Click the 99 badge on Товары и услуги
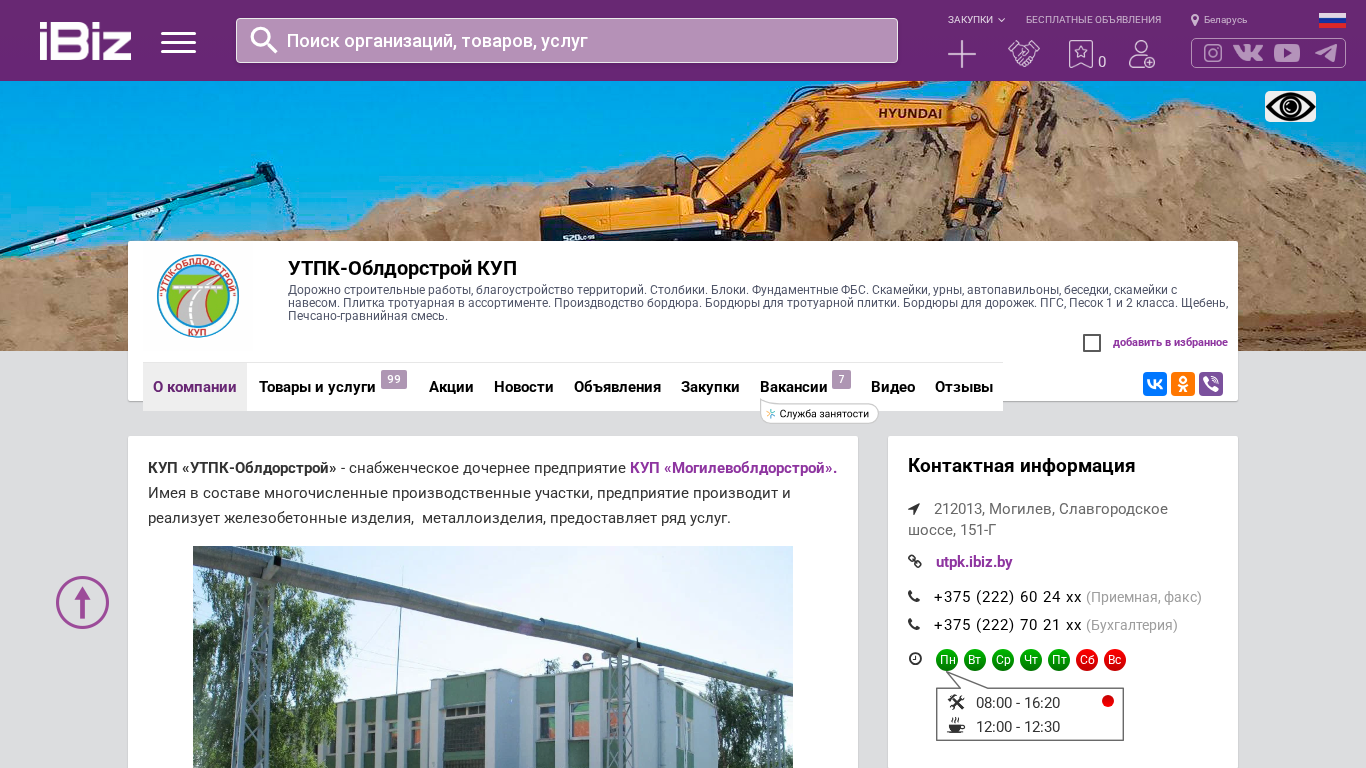1366x768 pixels. click(394, 379)
